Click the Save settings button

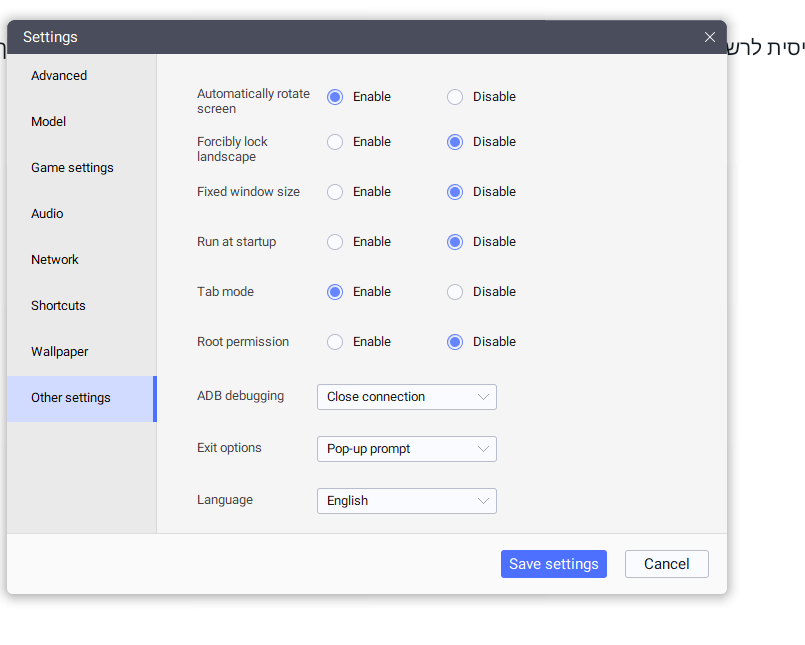point(553,564)
